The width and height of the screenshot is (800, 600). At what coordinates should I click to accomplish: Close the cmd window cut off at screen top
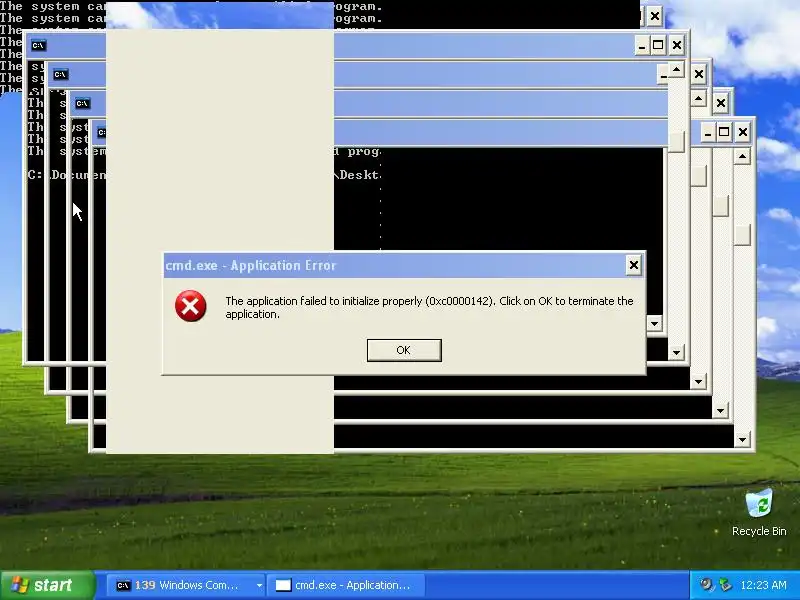pos(655,16)
